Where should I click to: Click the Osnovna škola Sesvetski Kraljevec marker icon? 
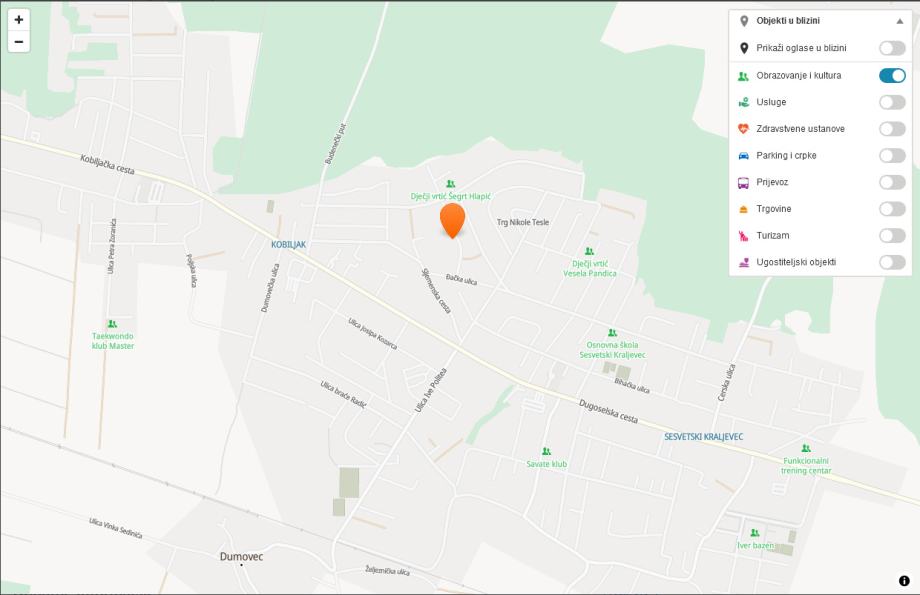(612, 333)
